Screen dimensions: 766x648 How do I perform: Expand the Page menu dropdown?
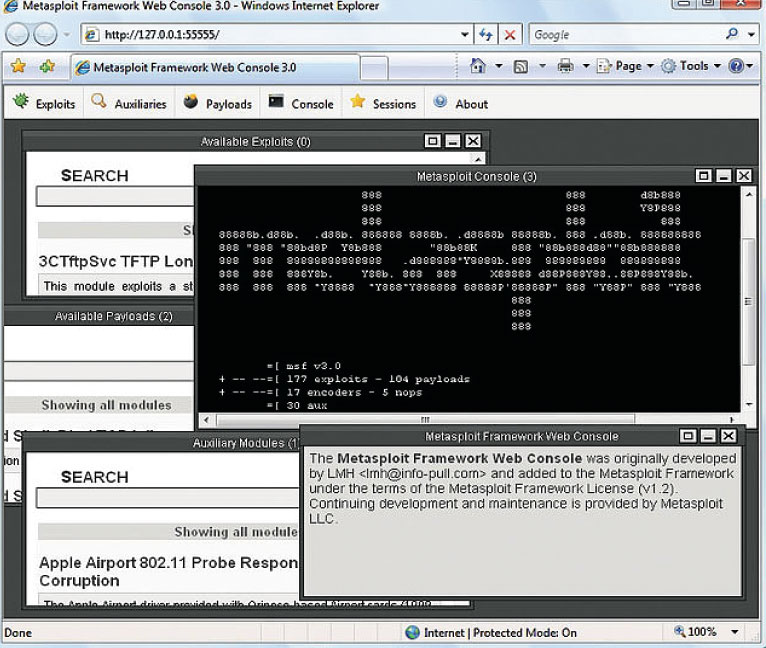[649, 67]
